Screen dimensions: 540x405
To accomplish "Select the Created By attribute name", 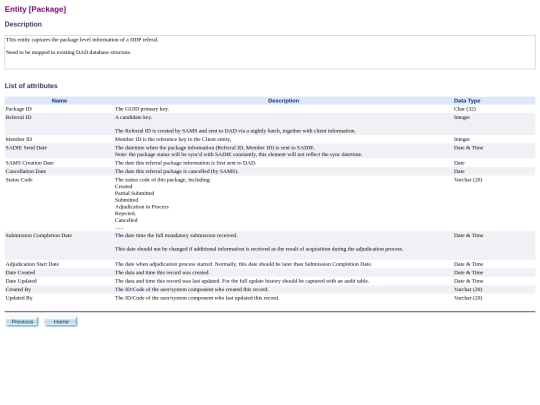I will [18, 289].
